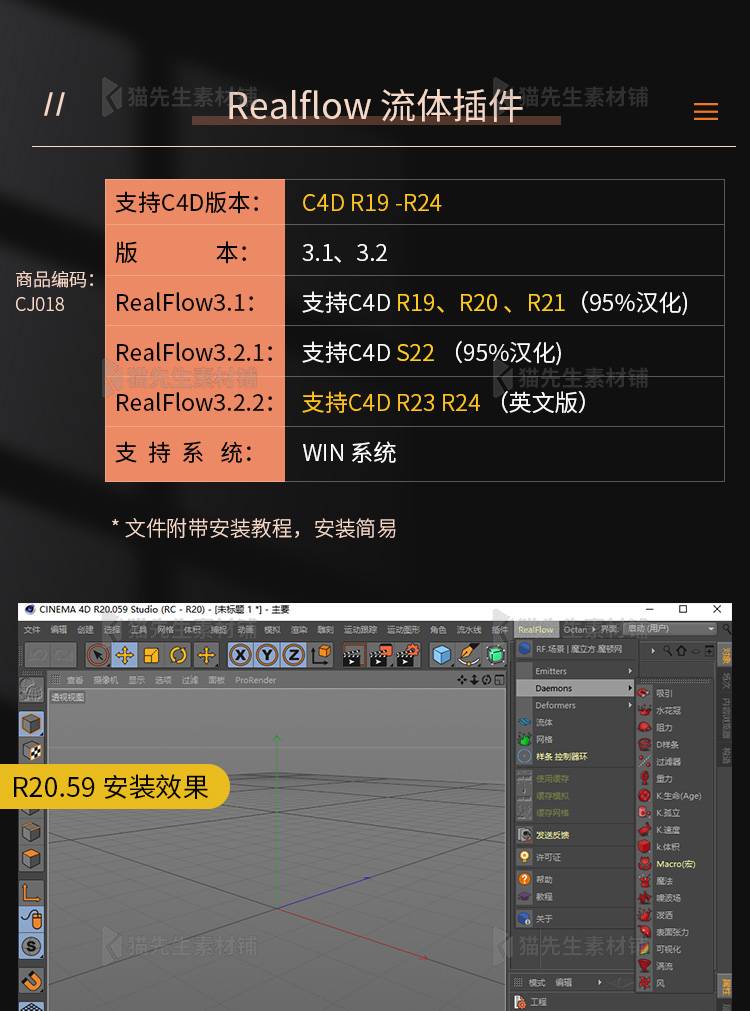750x1011 pixels.
Task: Choose 流体 in RealFlow menu
Action: (x=576, y=722)
